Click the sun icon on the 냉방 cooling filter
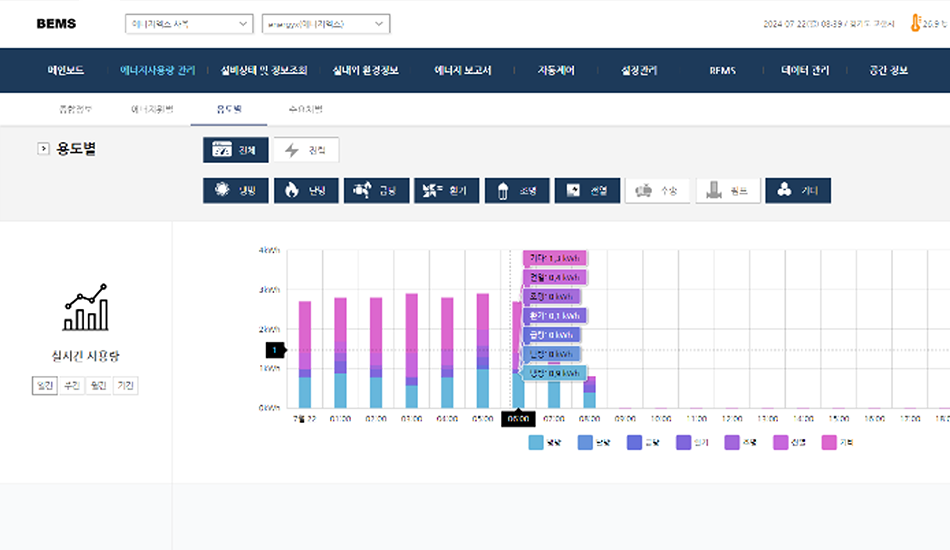Screen dimensions: 950x550 [220, 191]
